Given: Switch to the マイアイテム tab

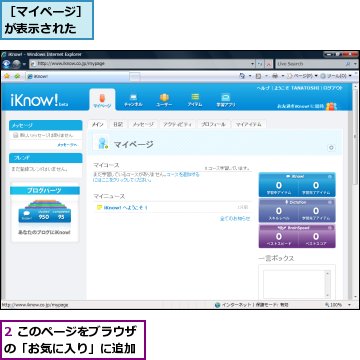Looking at the screenshot, I should 249,124.
